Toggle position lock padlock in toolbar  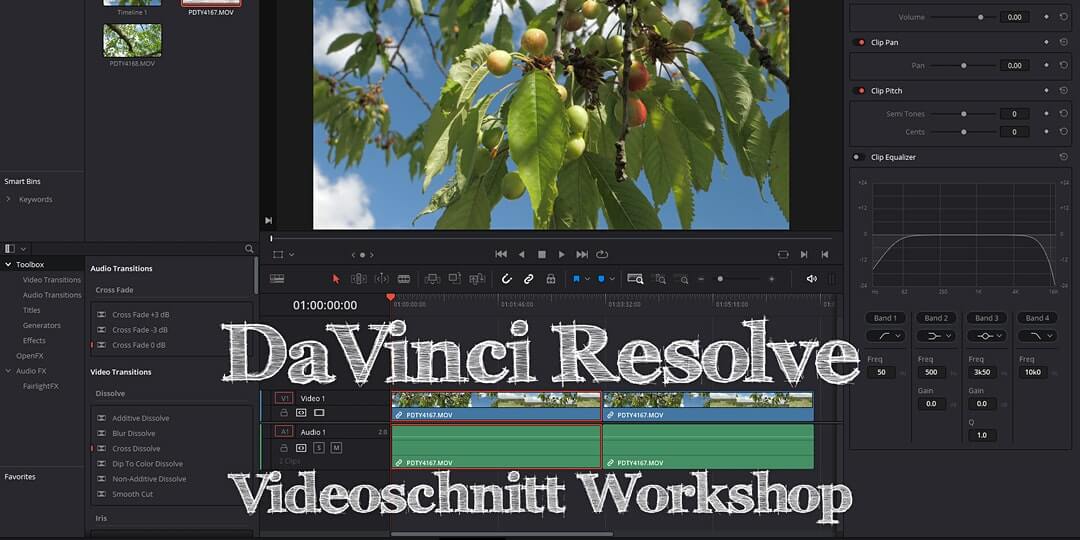pyautogui.click(x=550, y=279)
